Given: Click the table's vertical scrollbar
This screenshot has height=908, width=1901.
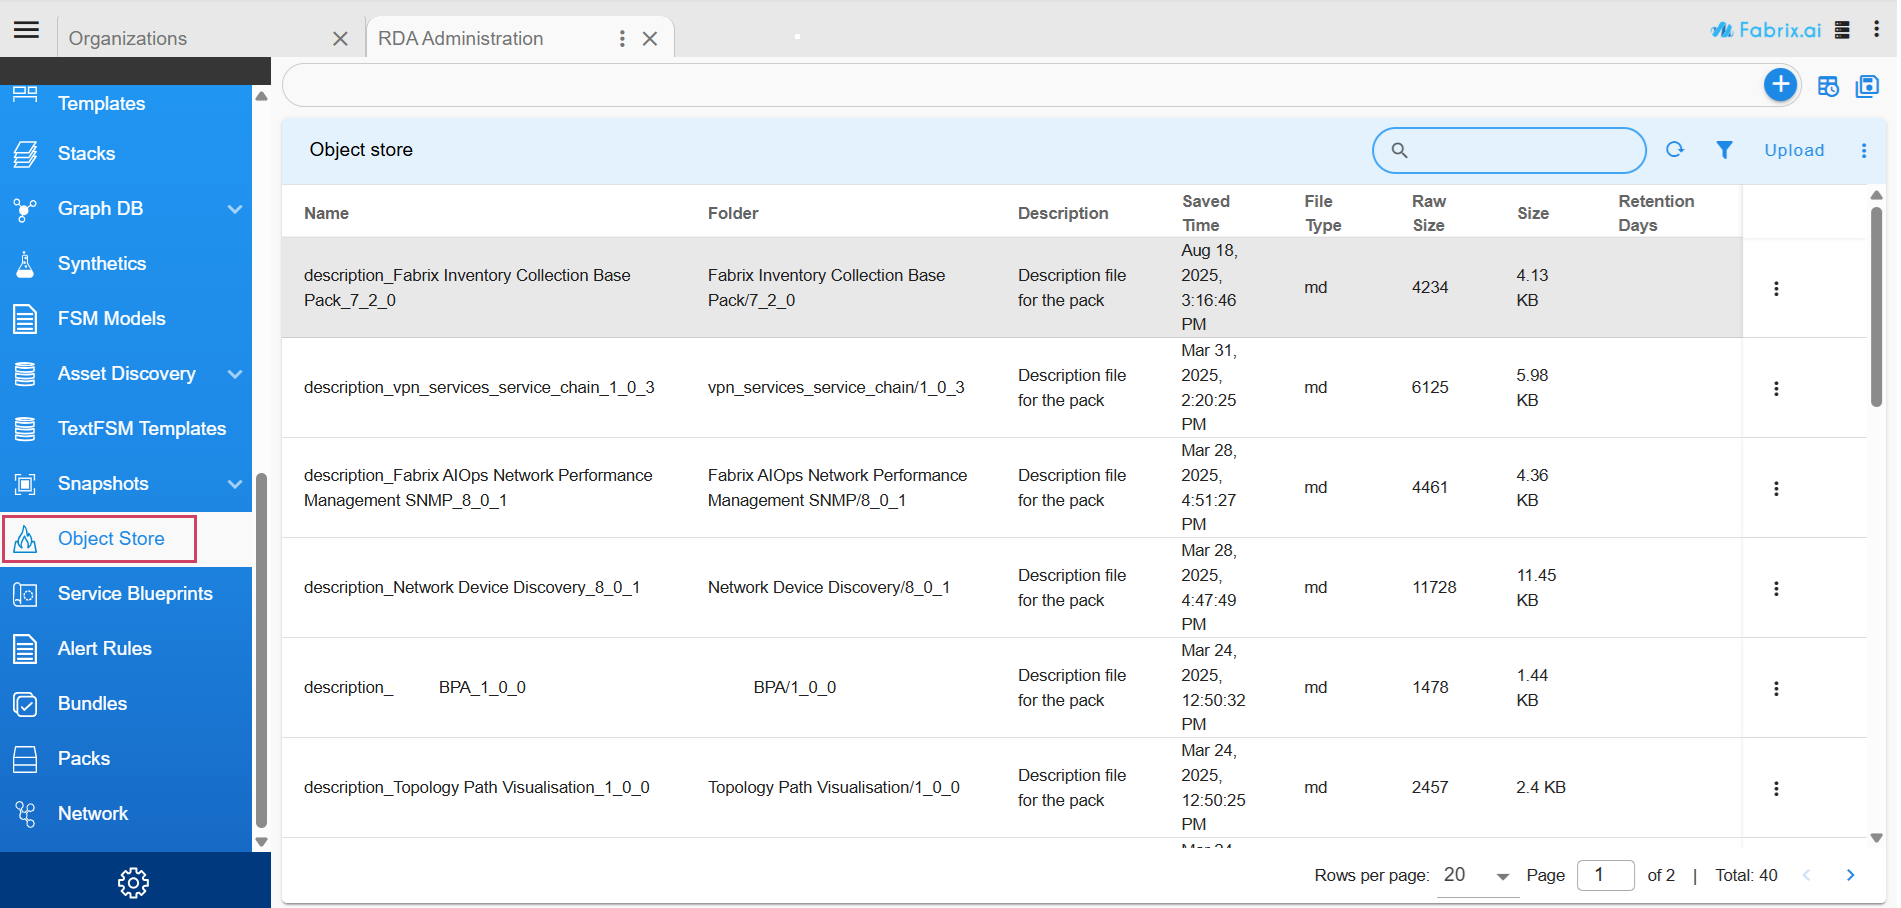Looking at the screenshot, I should [1876, 306].
